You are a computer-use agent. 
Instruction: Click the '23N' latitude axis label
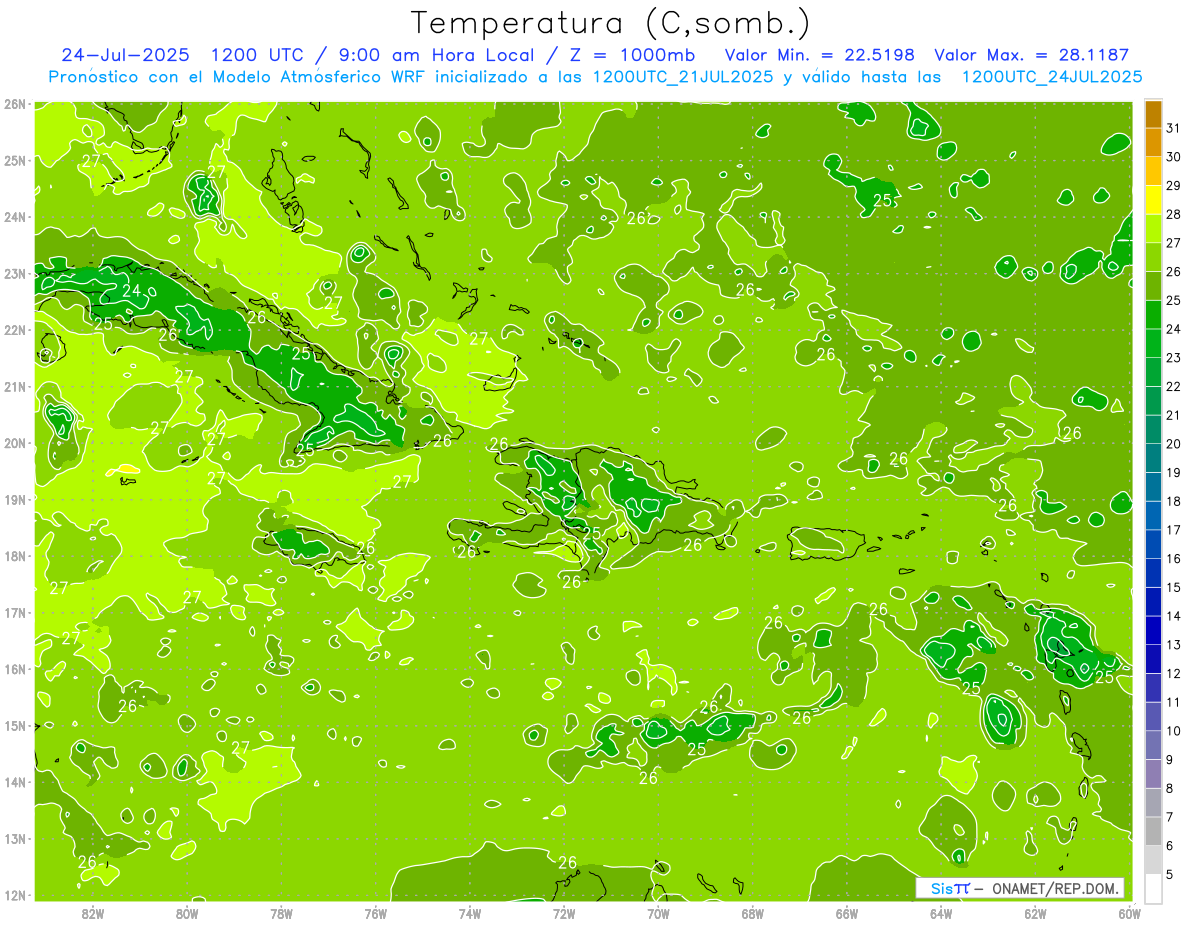pos(15,273)
